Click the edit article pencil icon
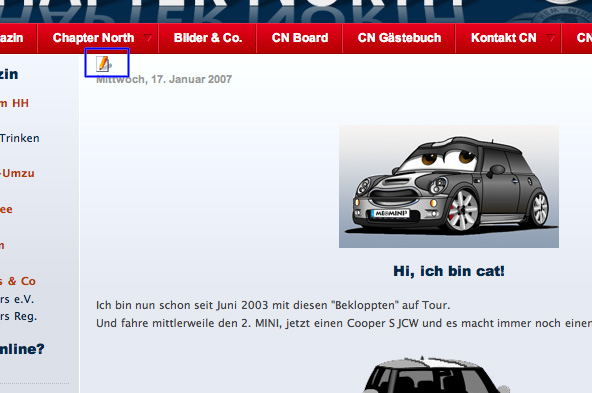Image resolution: width=592 pixels, height=393 pixels. click(103, 63)
